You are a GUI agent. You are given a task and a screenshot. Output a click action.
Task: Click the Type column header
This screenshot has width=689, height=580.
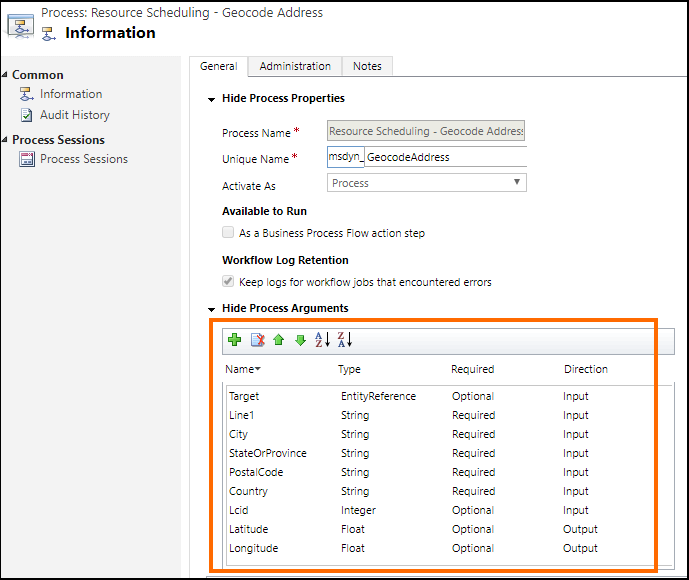[349, 369]
